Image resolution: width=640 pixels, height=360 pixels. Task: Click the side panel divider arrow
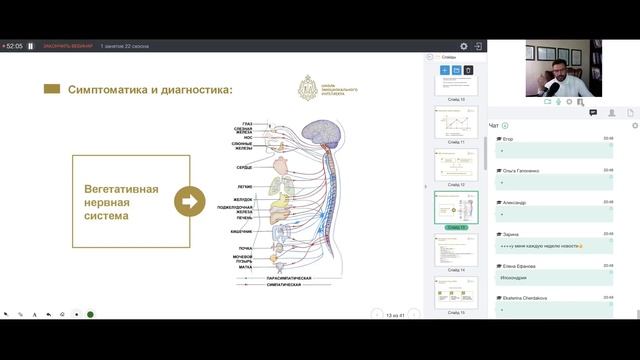tap(426, 187)
